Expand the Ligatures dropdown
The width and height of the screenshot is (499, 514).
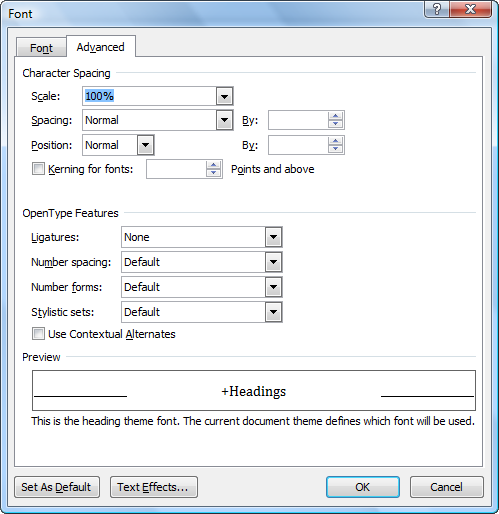273,237
